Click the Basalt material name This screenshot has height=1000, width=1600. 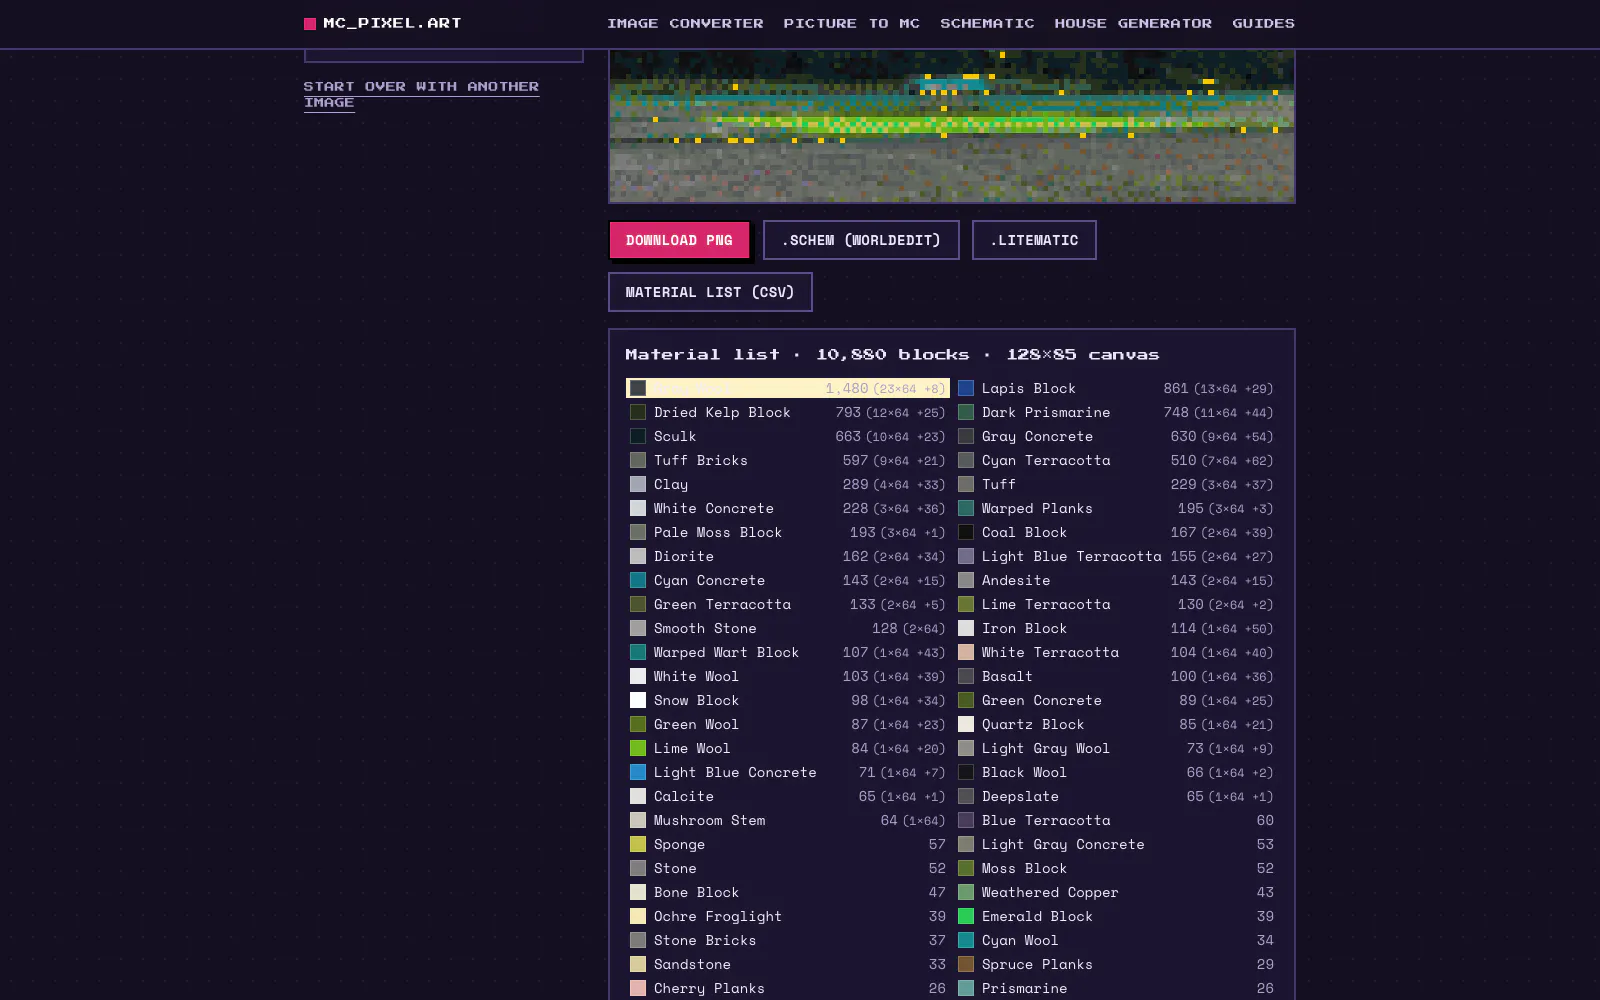[1007, 676]
